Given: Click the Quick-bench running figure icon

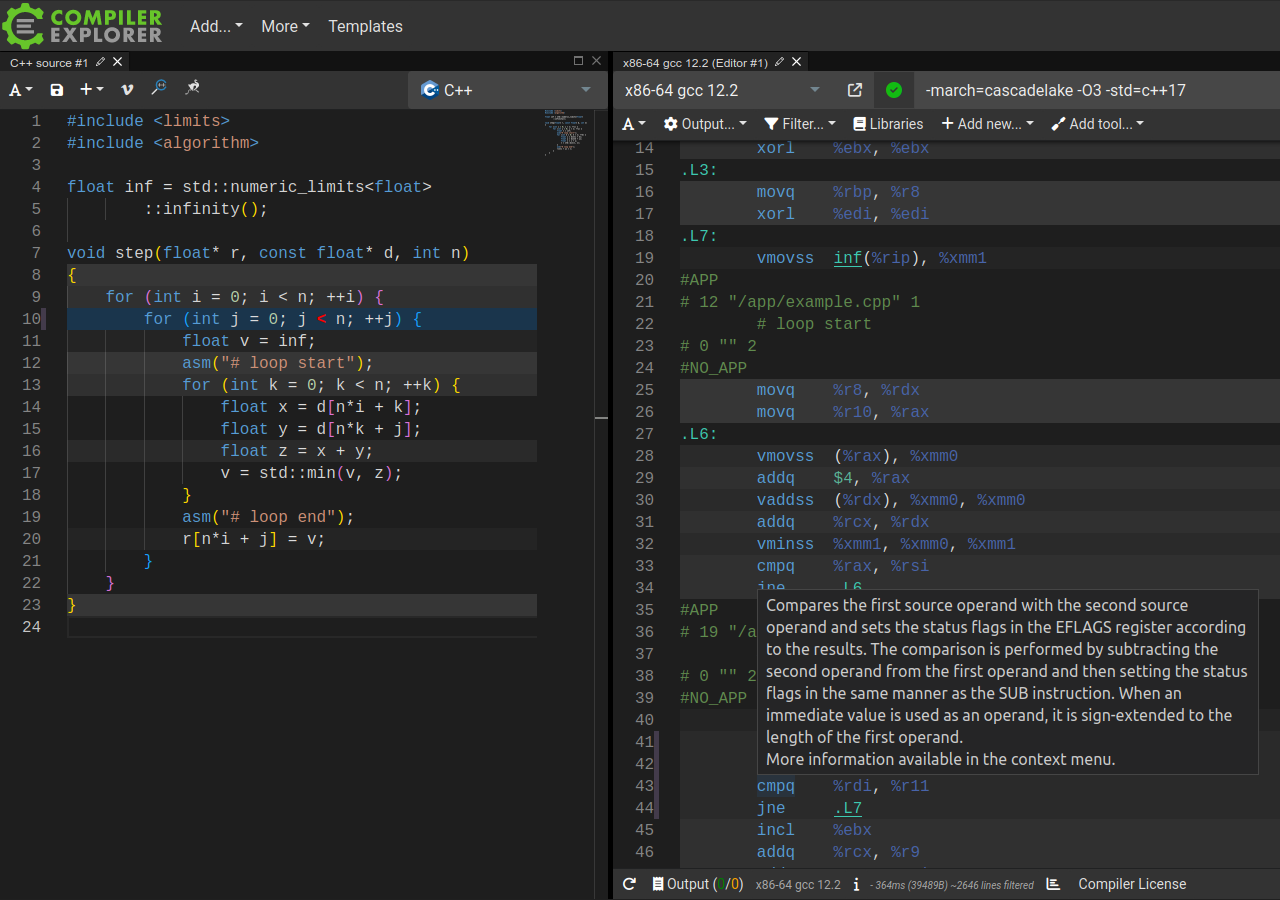Looking at the screenshot, I should pyautogui.click(x=192, y=89).
